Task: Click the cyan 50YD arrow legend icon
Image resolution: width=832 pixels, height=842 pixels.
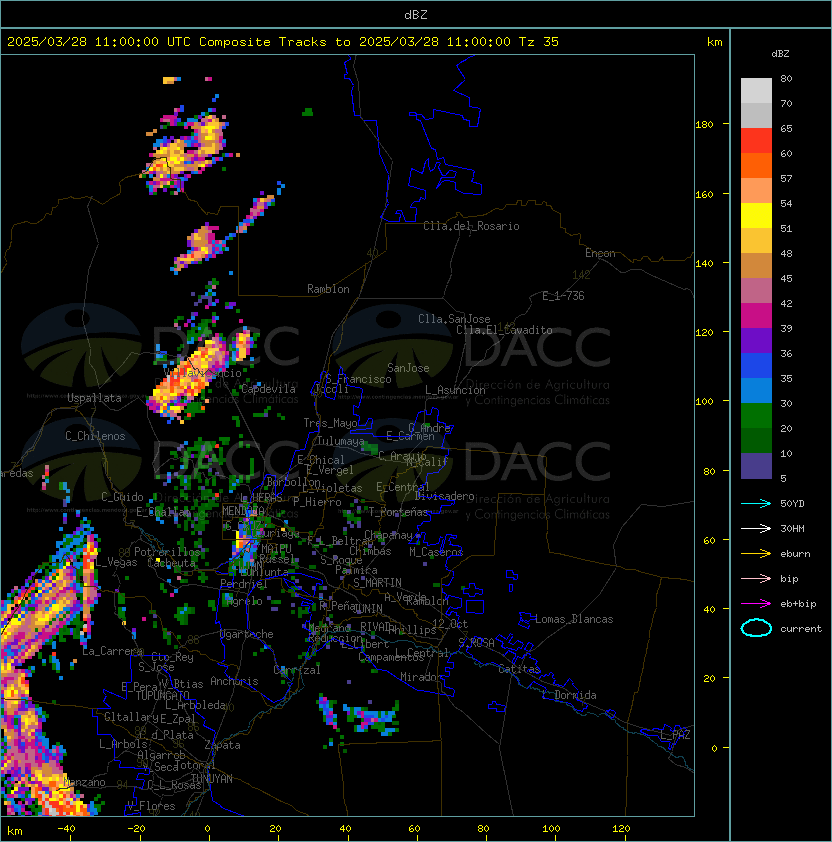Action: tap(756, 503)
